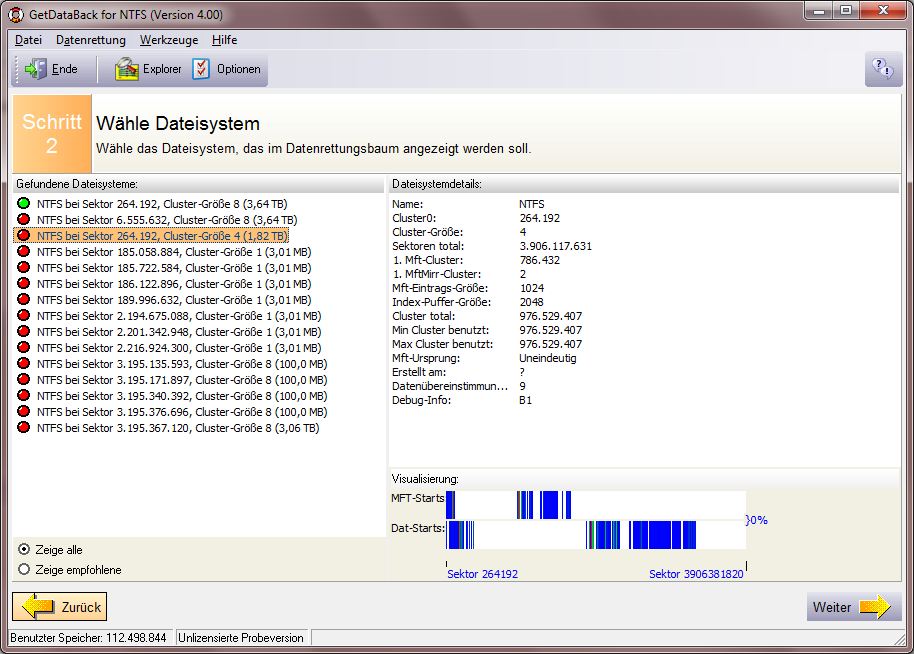Open the help question mark icon
914x654 pixels.
(x=883, y=69)
